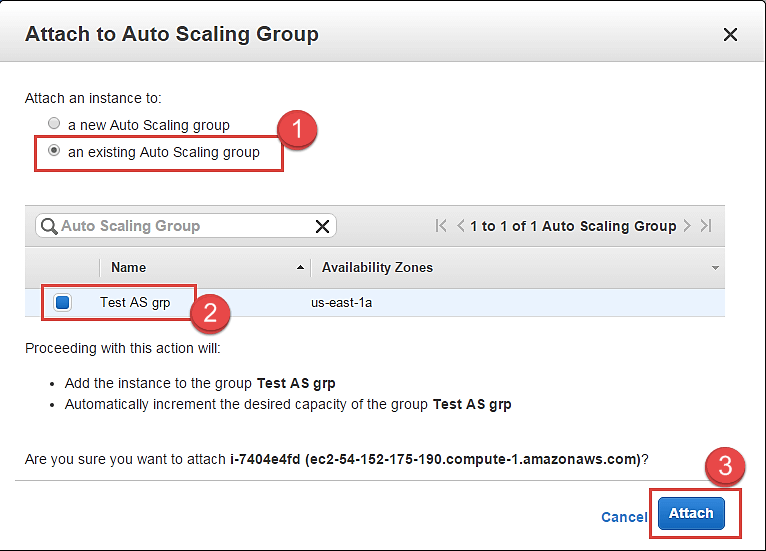766x551 pixels.
Task: Clear the Auto Scaling Group search field
Action: 322,226
